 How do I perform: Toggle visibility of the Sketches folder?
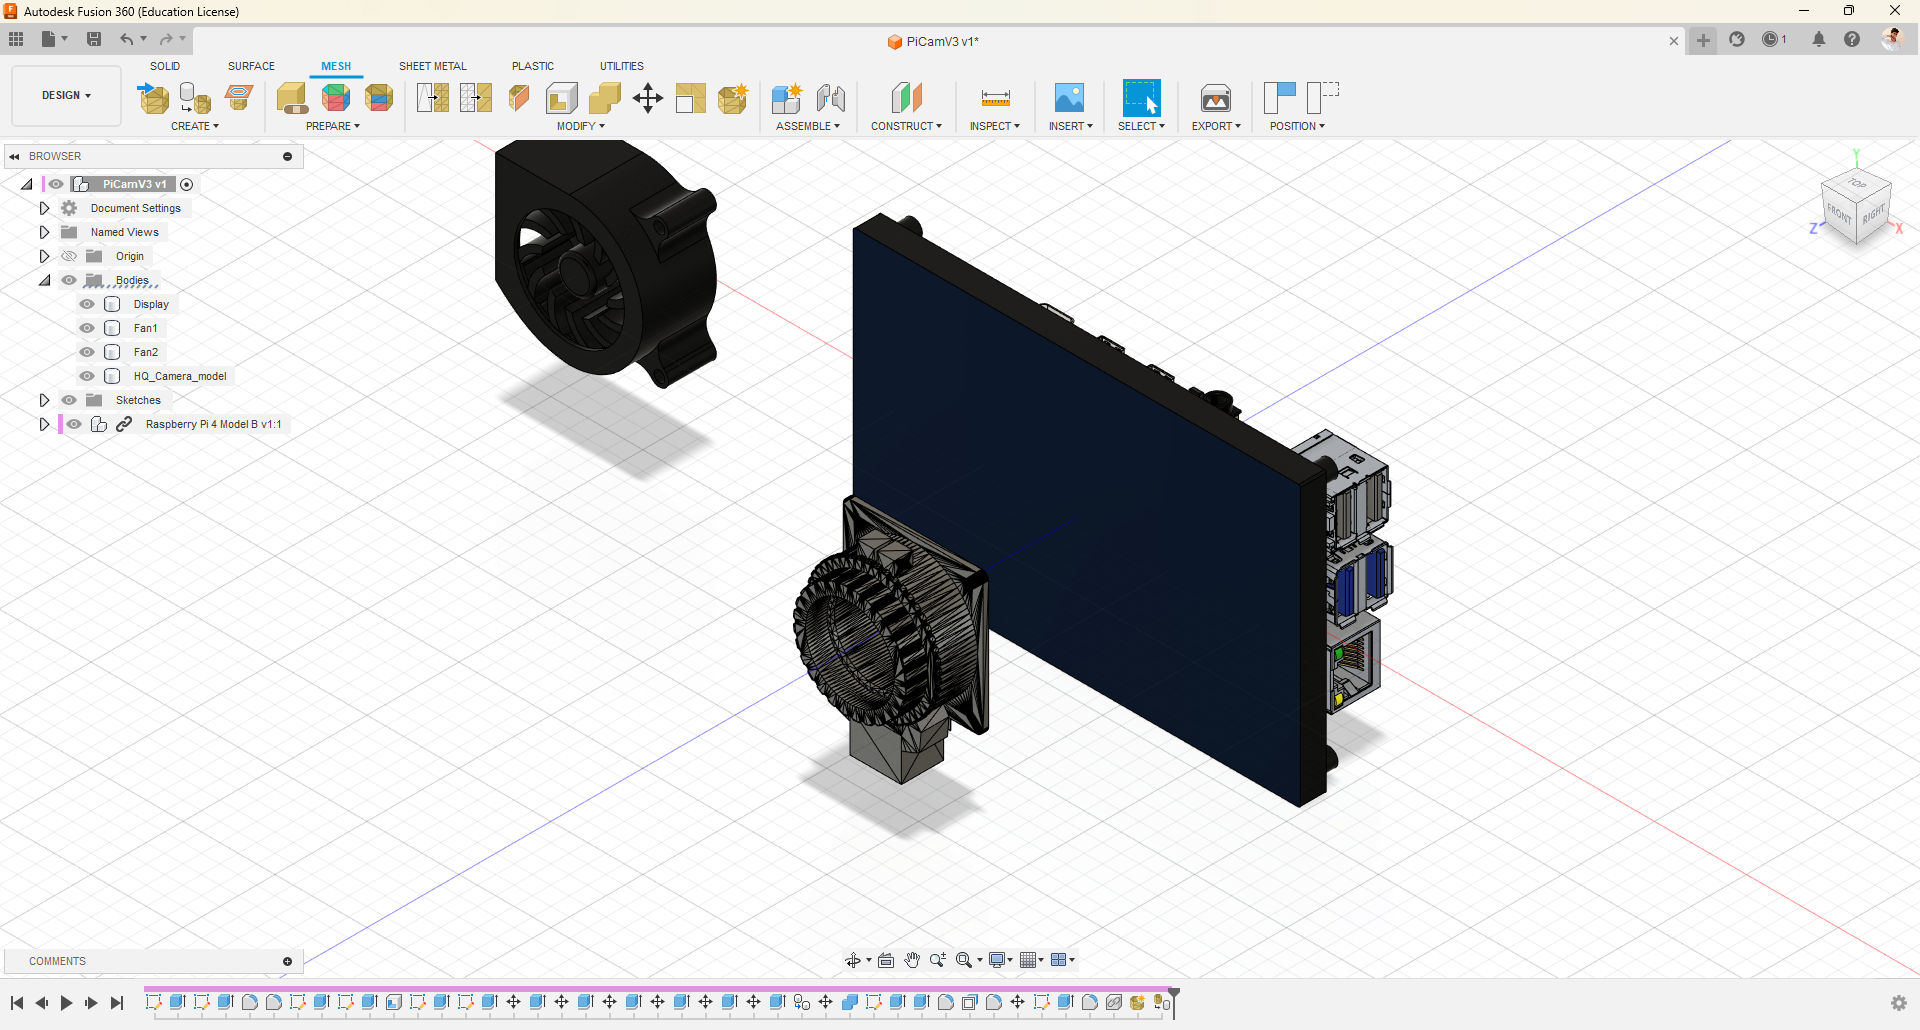(69, 400)
